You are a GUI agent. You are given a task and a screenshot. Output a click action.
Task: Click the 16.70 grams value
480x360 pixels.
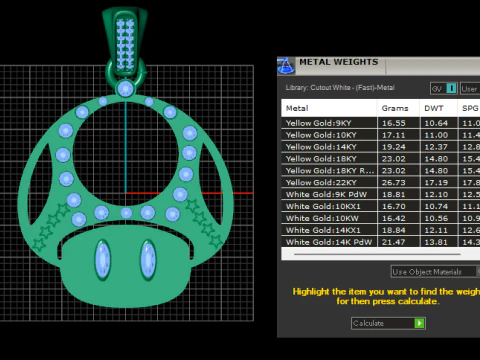(394, 206)
